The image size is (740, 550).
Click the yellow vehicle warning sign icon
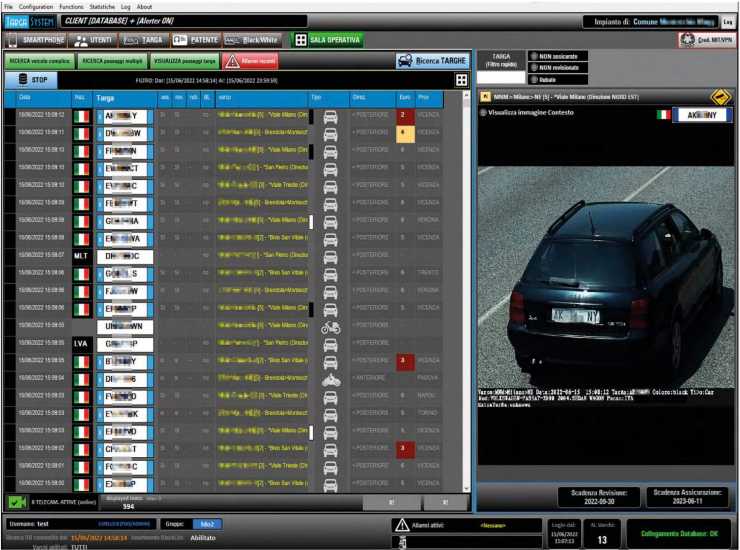coord(720,97)
